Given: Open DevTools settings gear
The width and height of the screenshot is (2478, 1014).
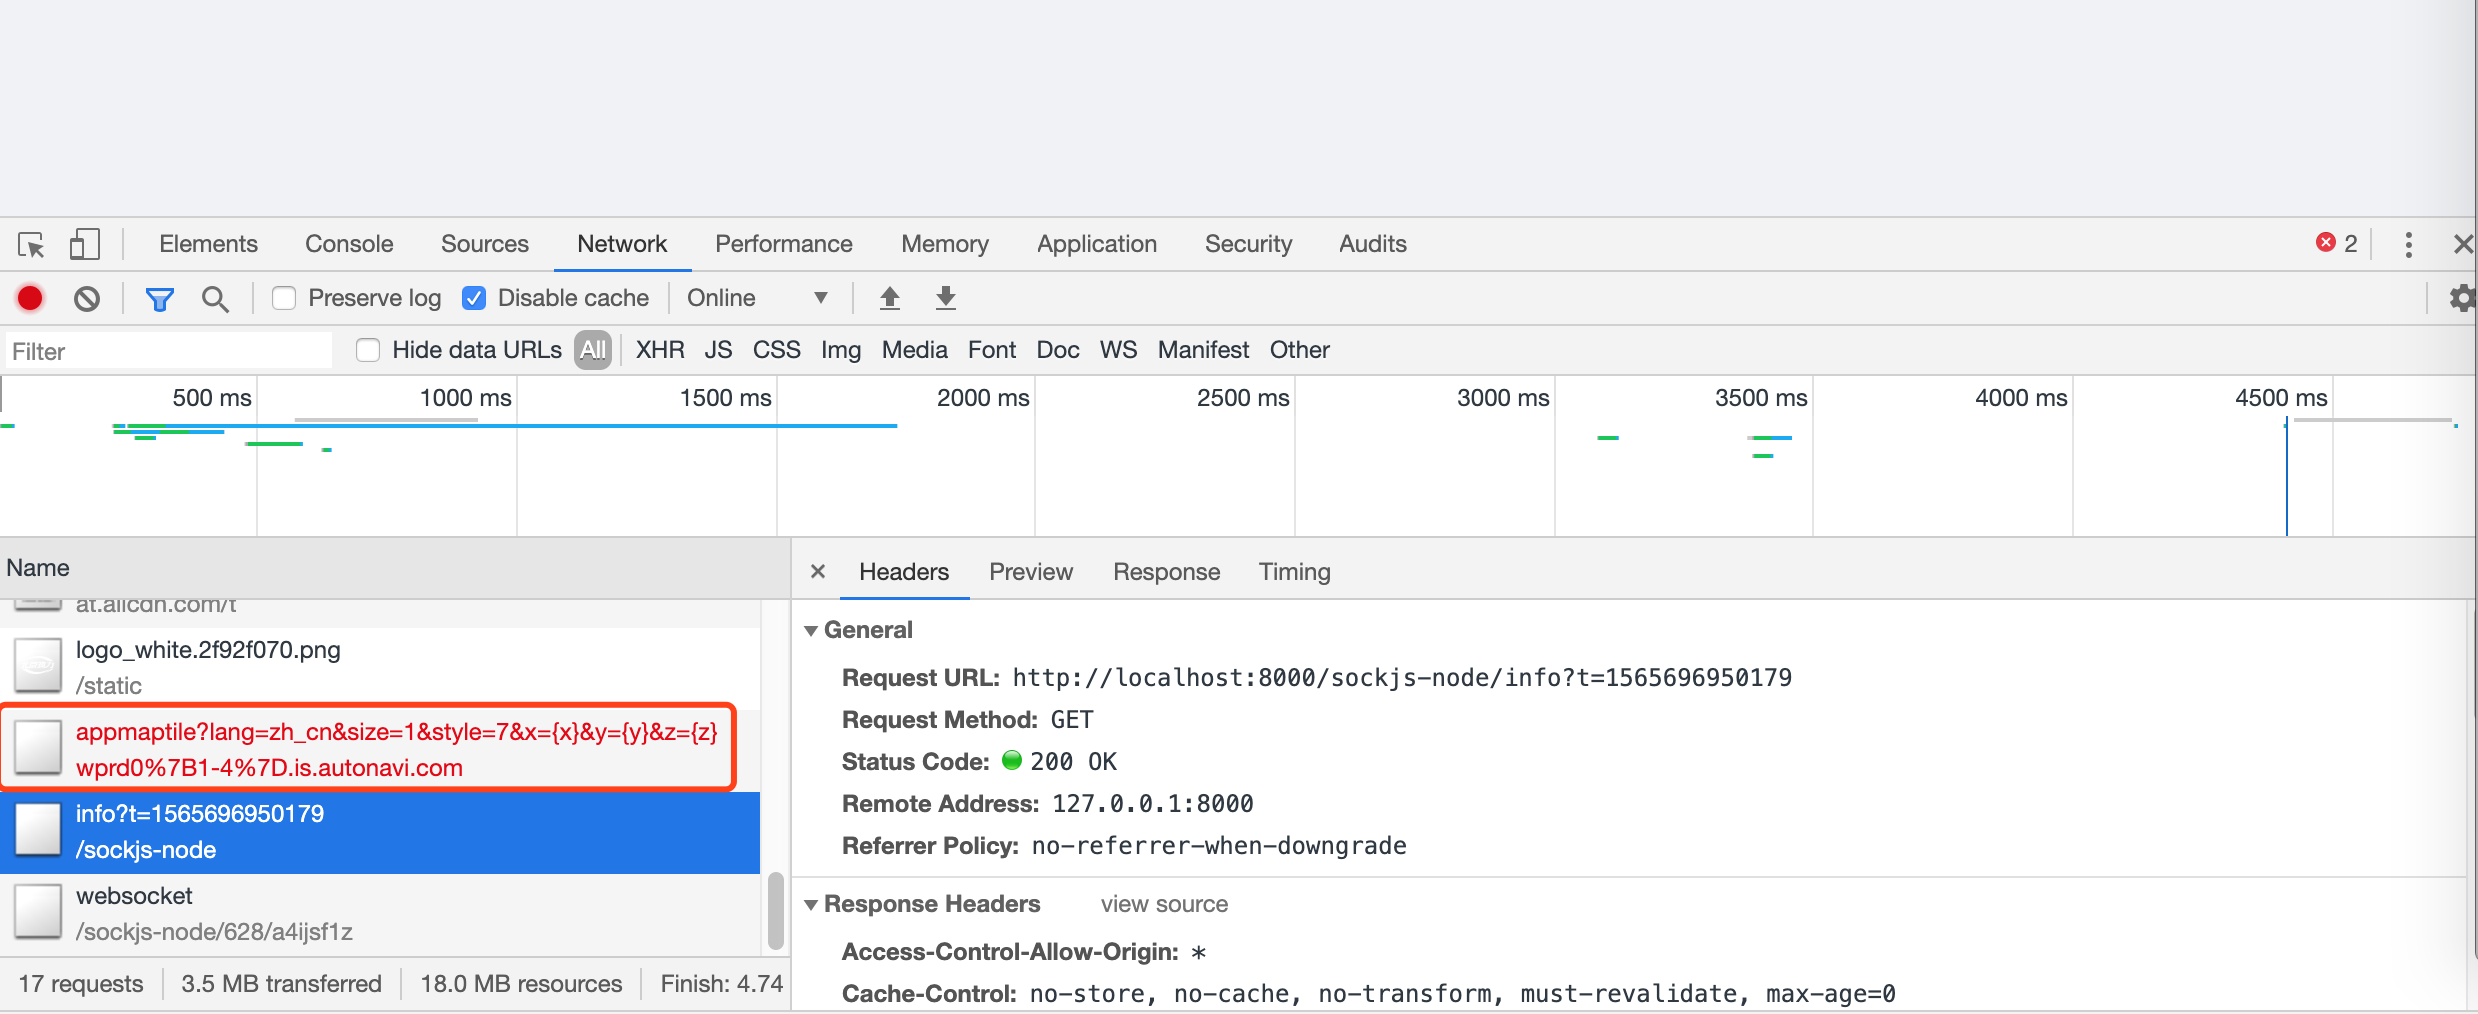Looking at the screenshot, I should click(2462, 297).
